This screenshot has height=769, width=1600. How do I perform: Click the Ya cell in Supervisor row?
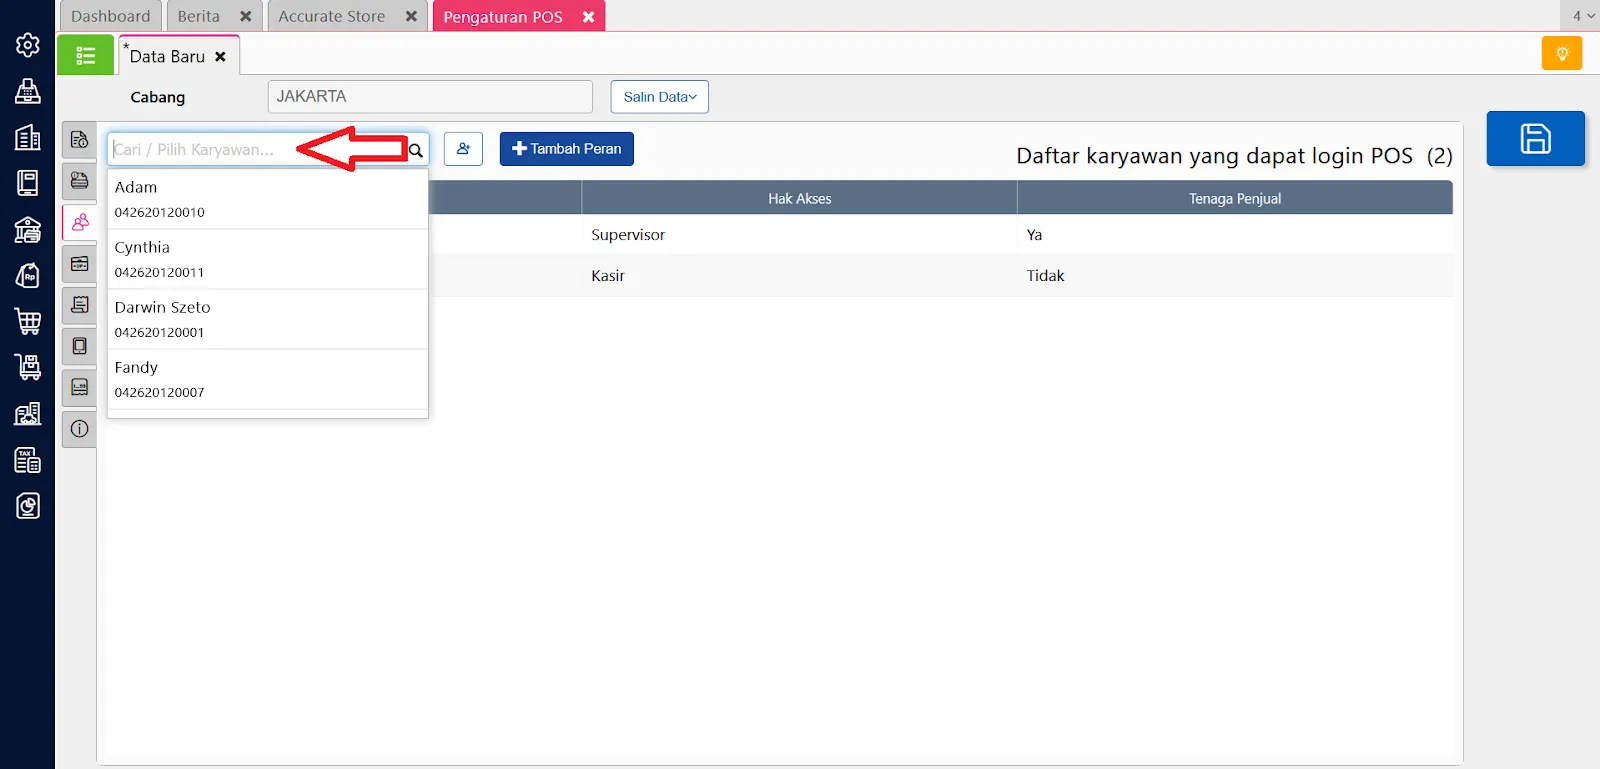coord(1235,235)
